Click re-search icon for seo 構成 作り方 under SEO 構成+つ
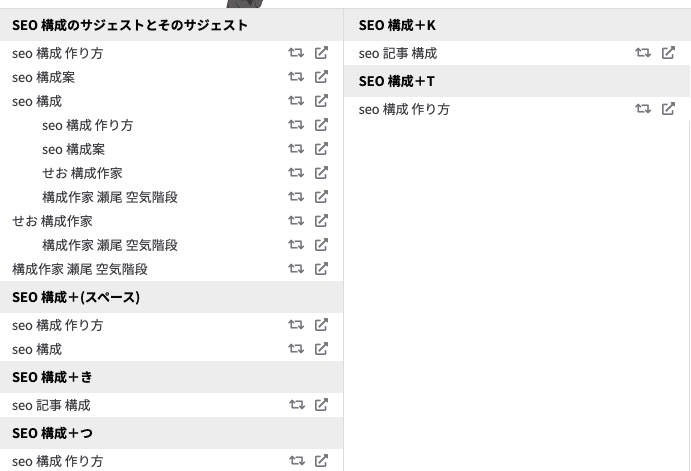The width and height of the screenshot is (691, 471). [x=296, y=461]
